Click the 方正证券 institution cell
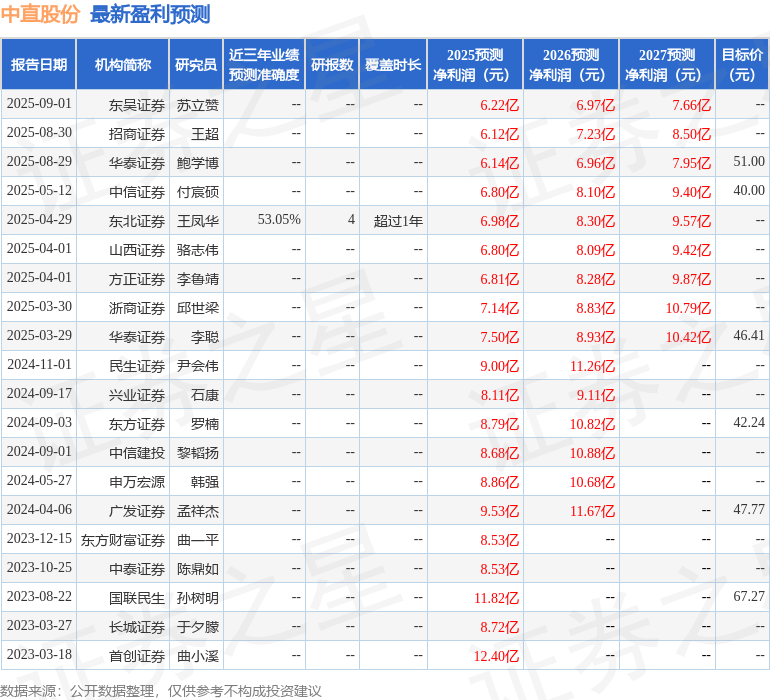This screenshot has height=700, width=770. pyautogui.click(x=137, y=279)
